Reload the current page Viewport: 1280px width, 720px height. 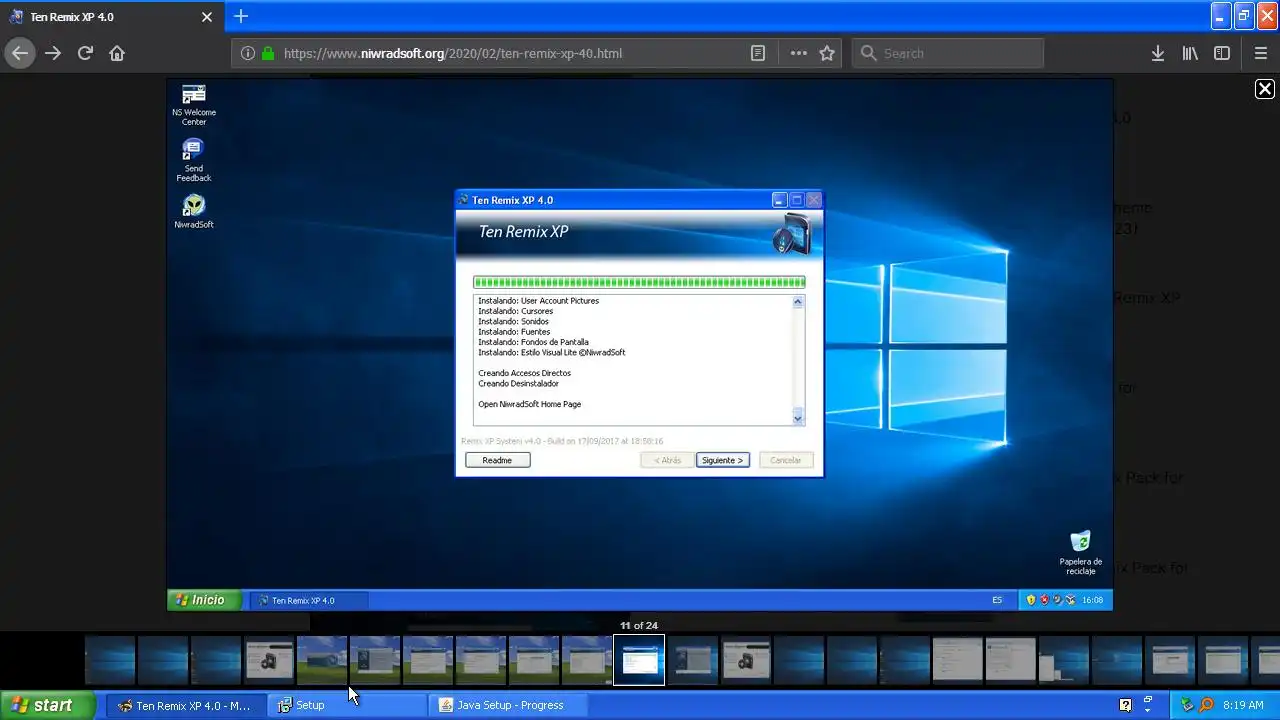click(85, 53)
